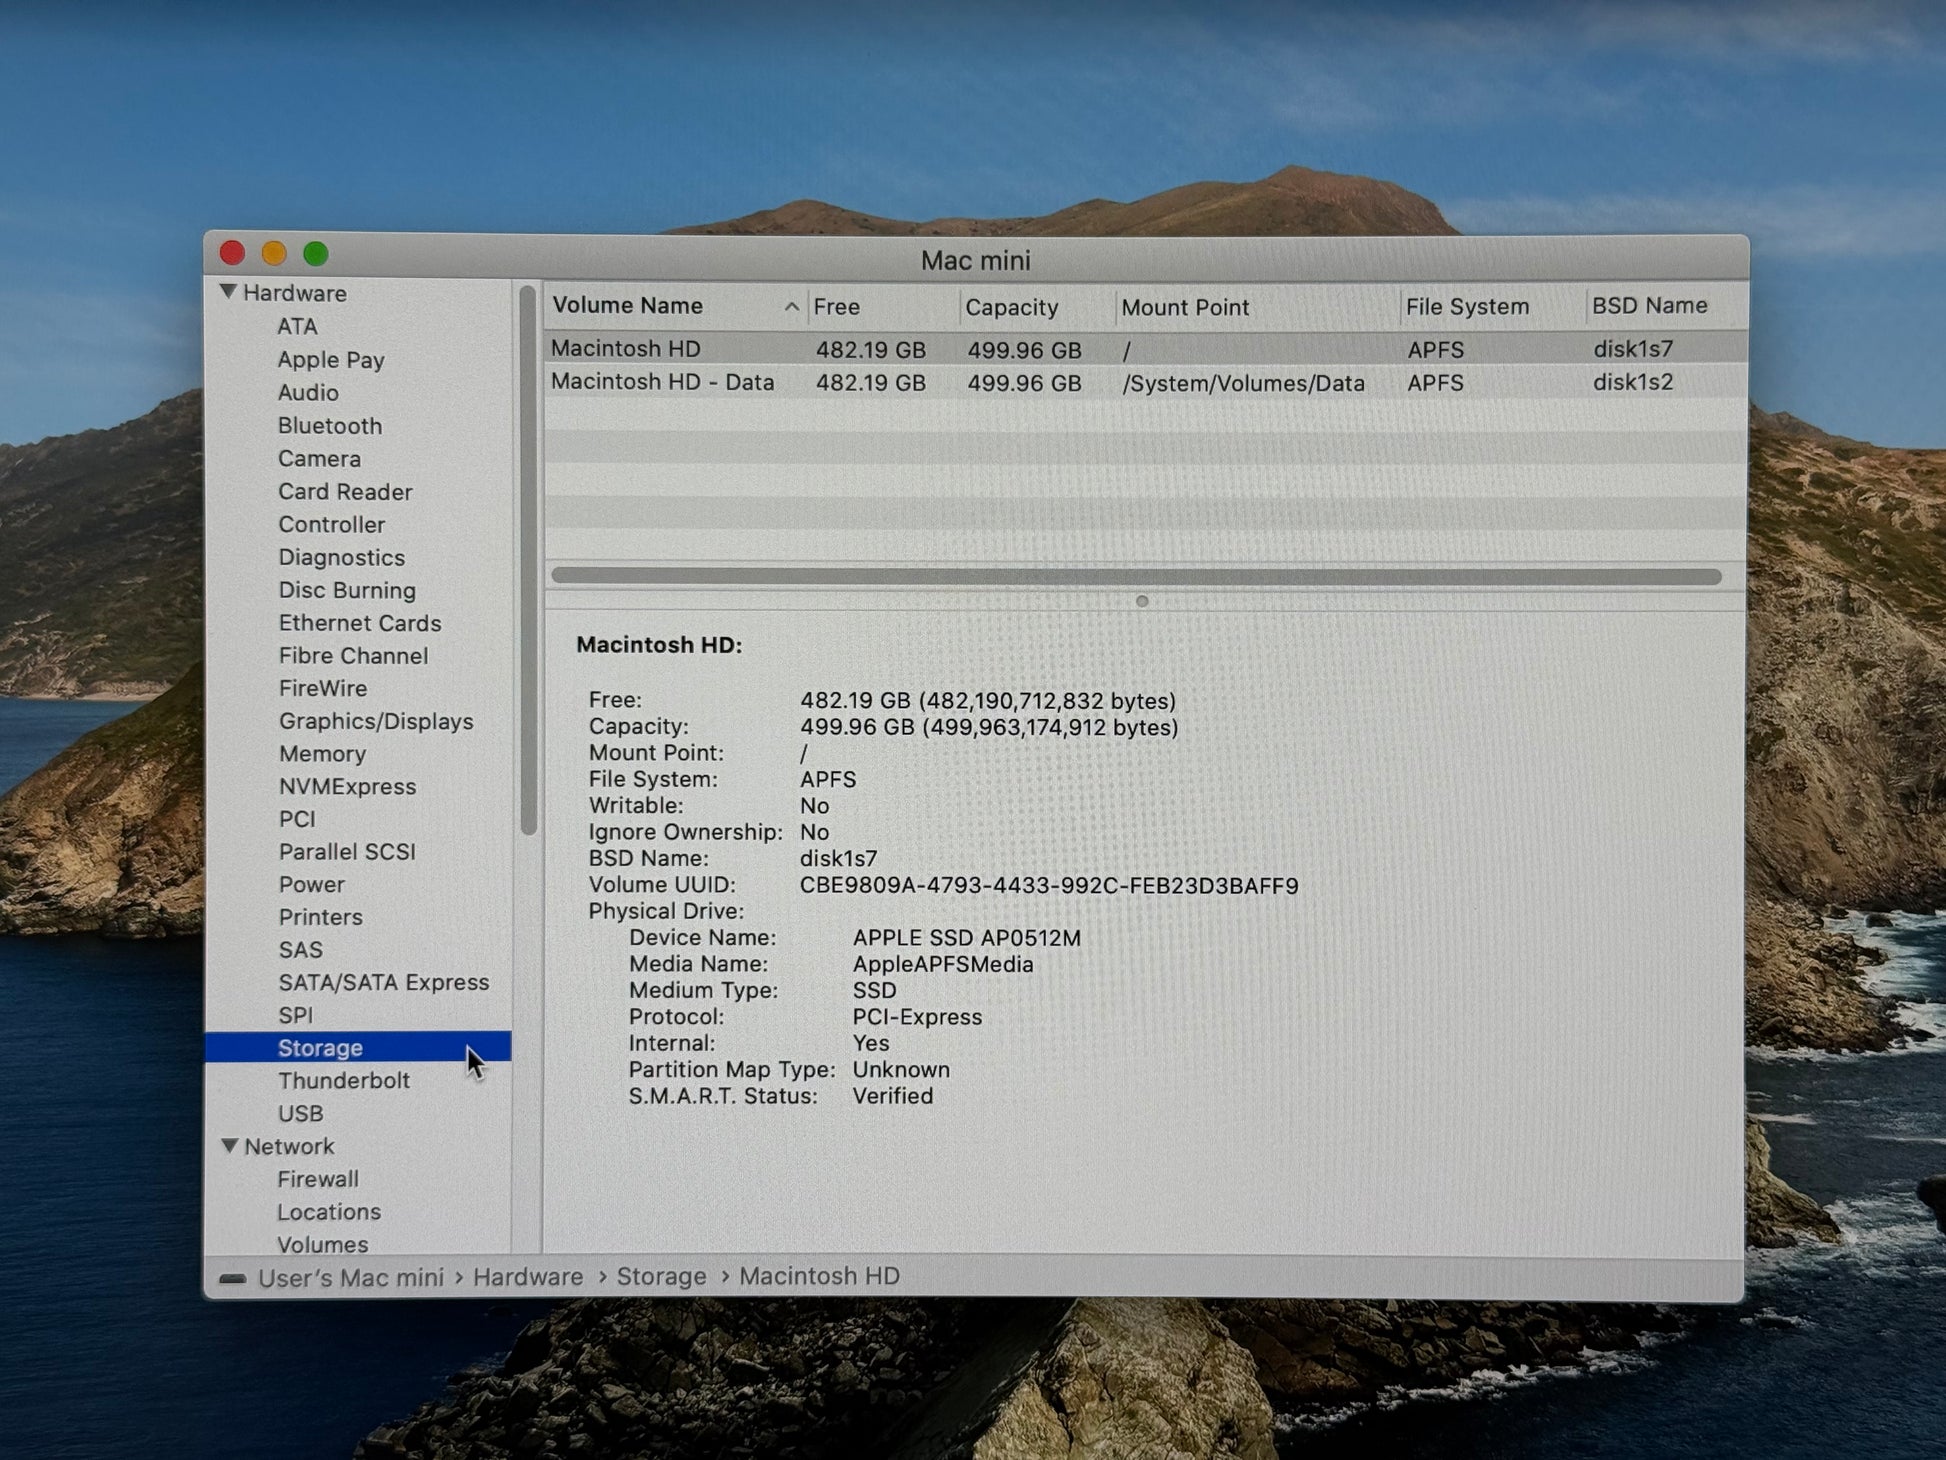
Task: Click the Mac mini icon in path bar
Action: pyautogui.click(x=233, y=1279)
